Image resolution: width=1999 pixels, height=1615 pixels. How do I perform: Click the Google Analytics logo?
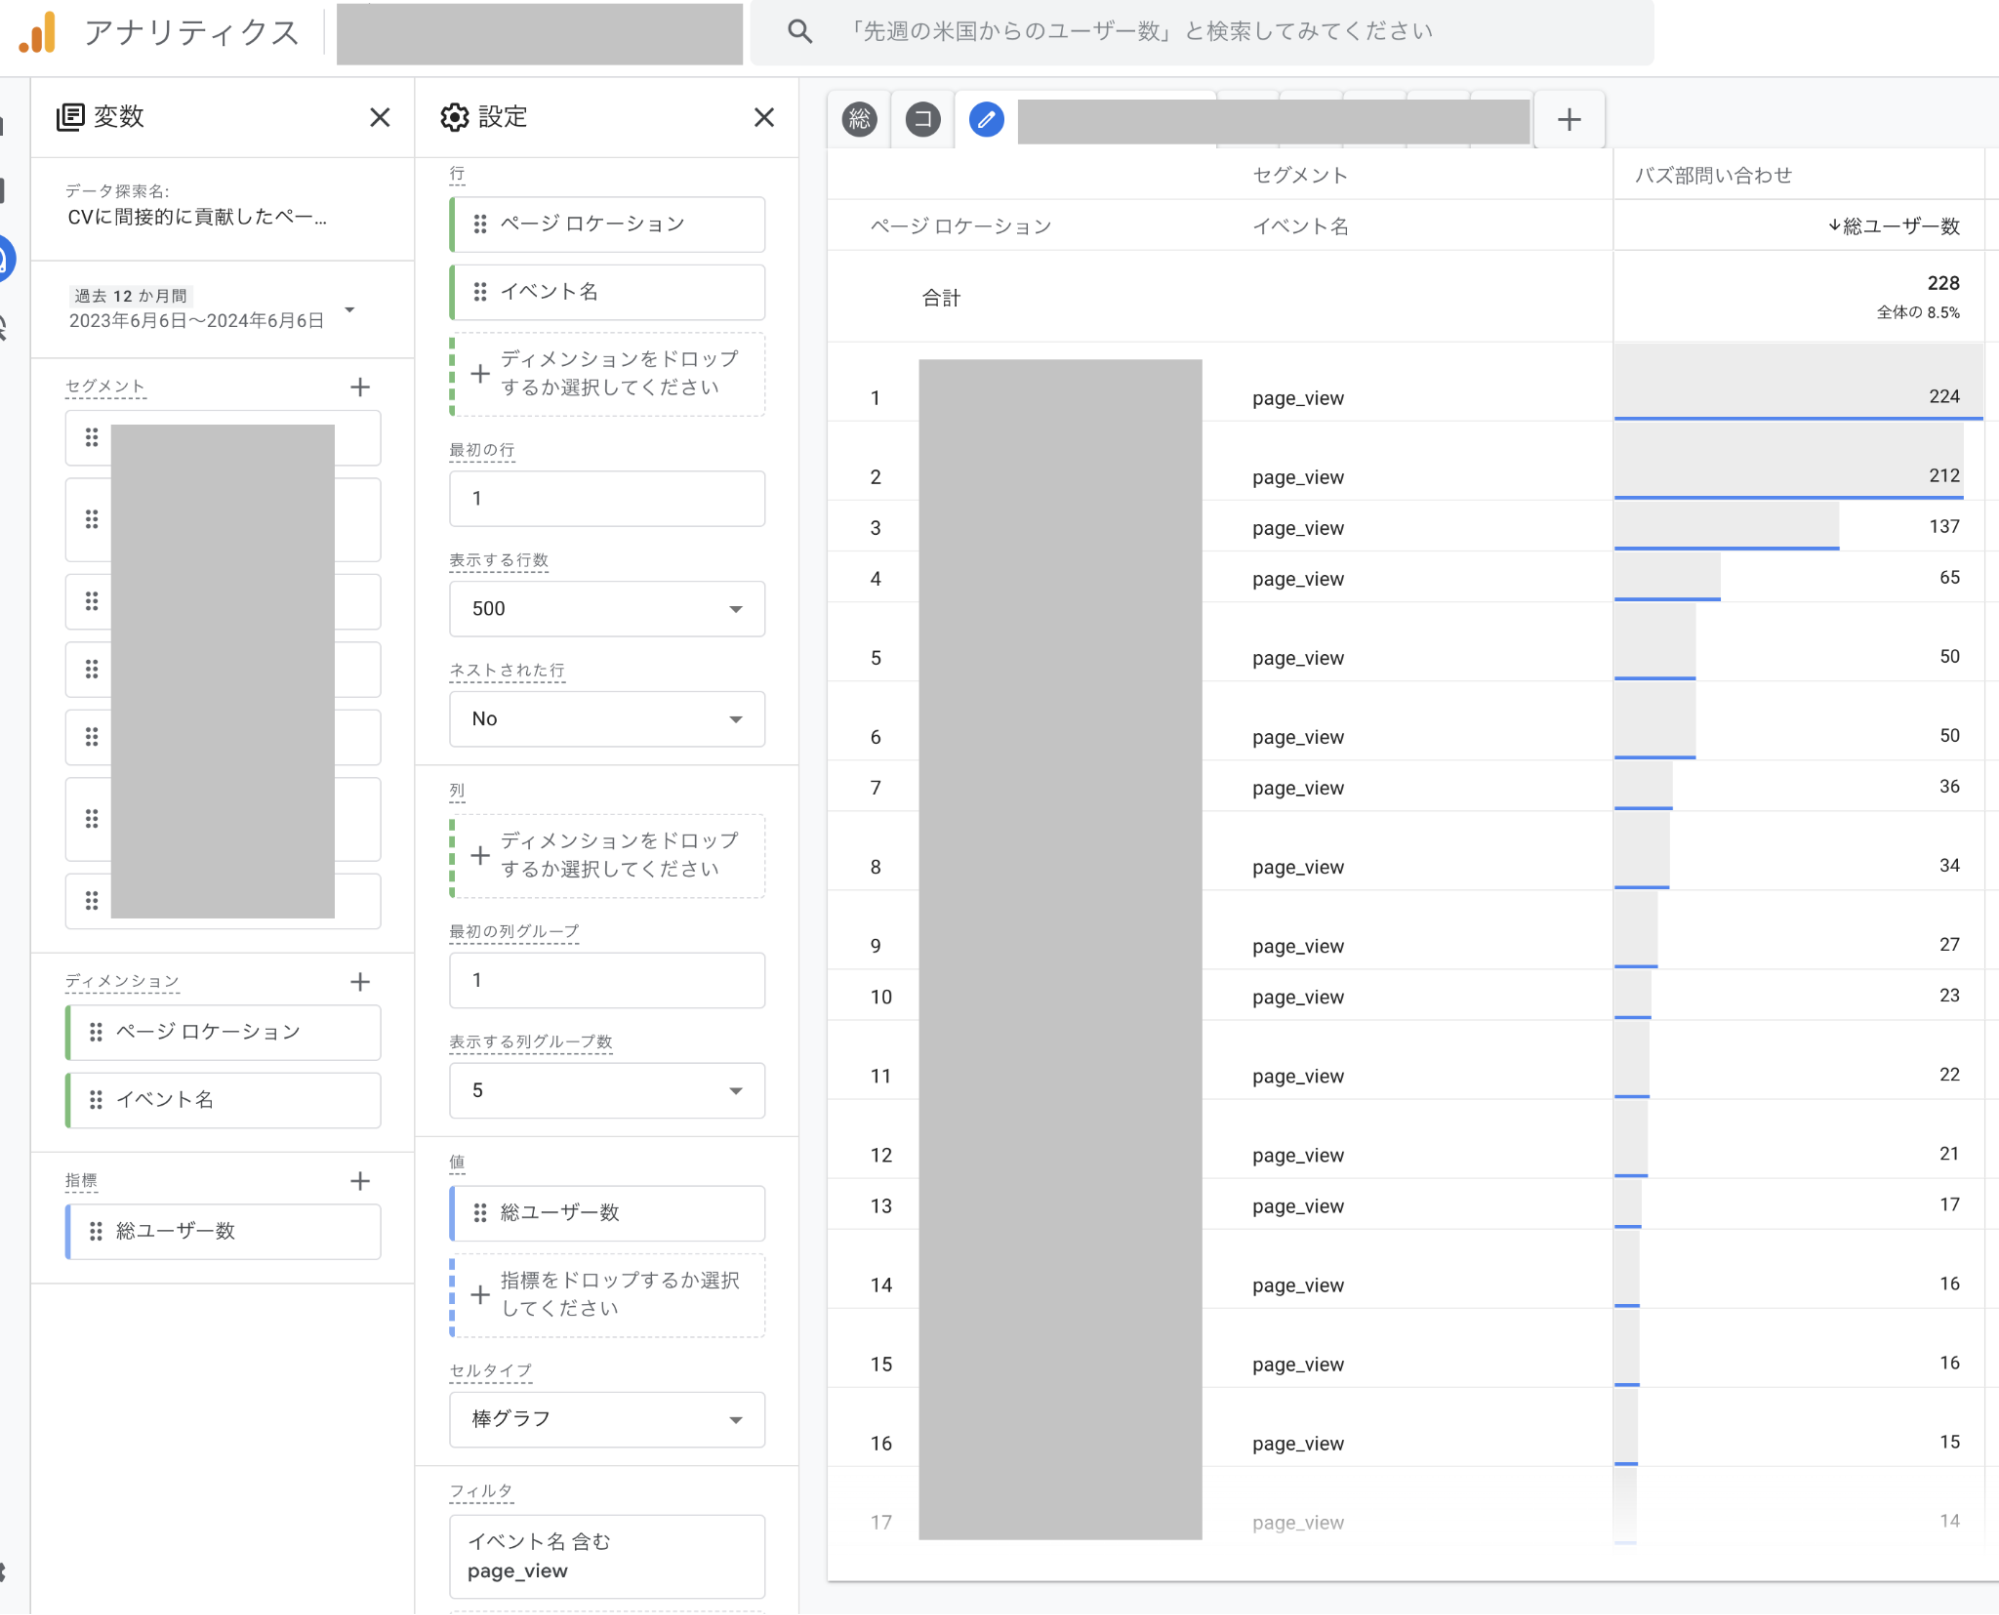tap(37, 32)
